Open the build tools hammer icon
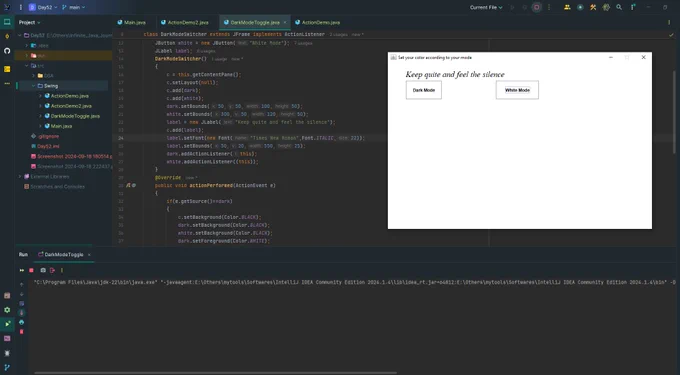The height and width of the screenshot is (375, 680). point(593,7)
